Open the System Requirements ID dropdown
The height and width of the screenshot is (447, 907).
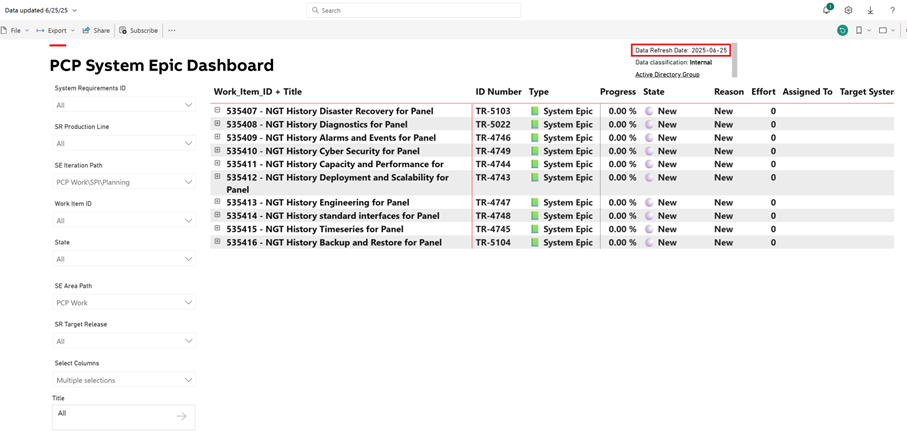pyautogui.click(x=124, y=105)
